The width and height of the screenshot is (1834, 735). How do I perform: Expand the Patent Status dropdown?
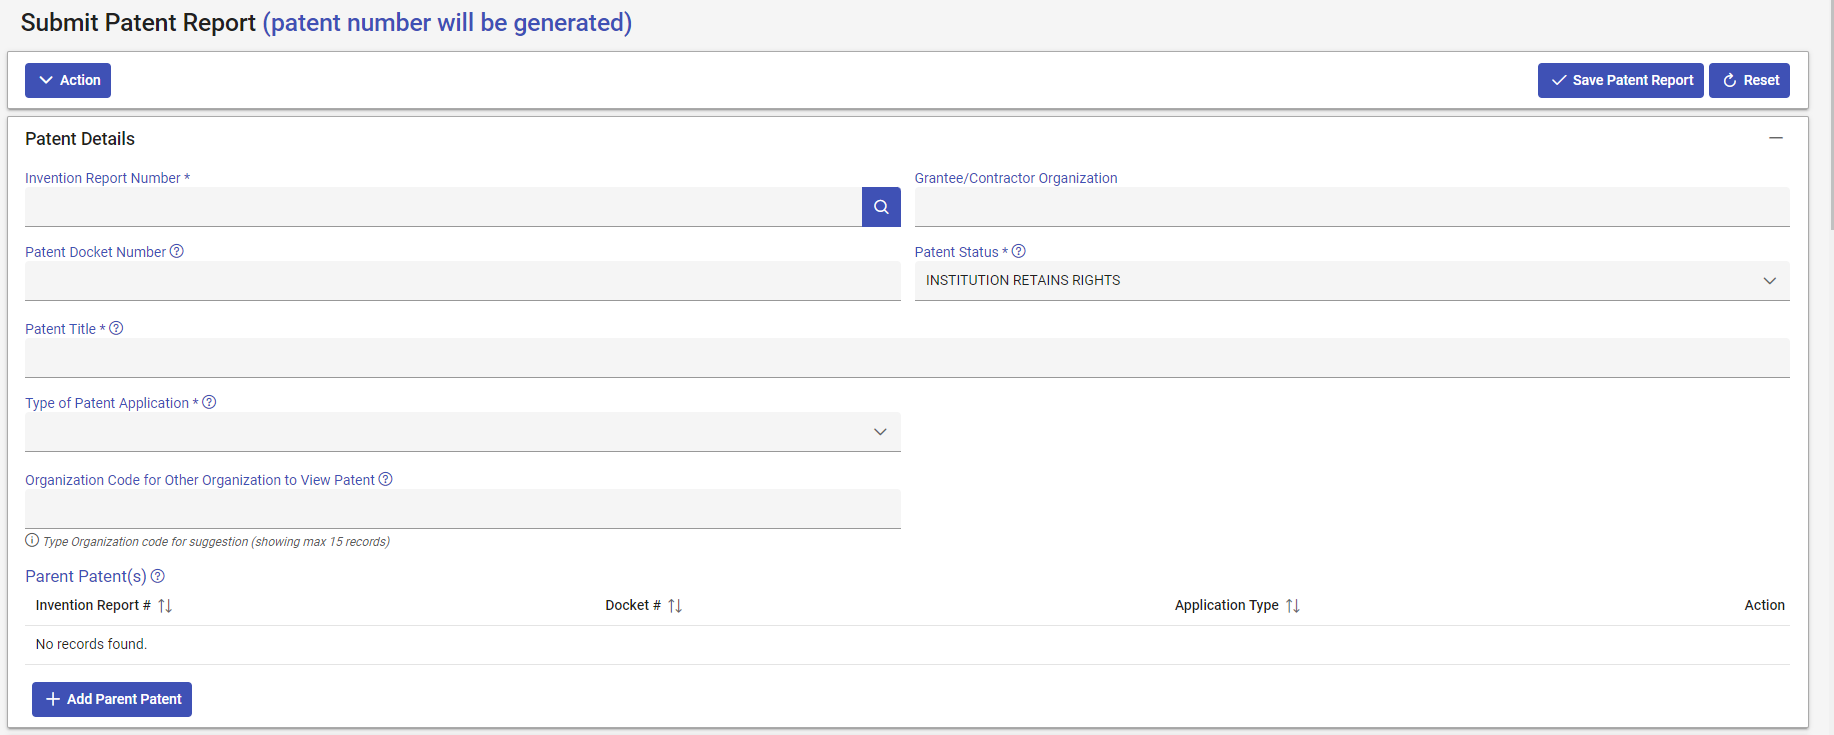coord(1351,281)
